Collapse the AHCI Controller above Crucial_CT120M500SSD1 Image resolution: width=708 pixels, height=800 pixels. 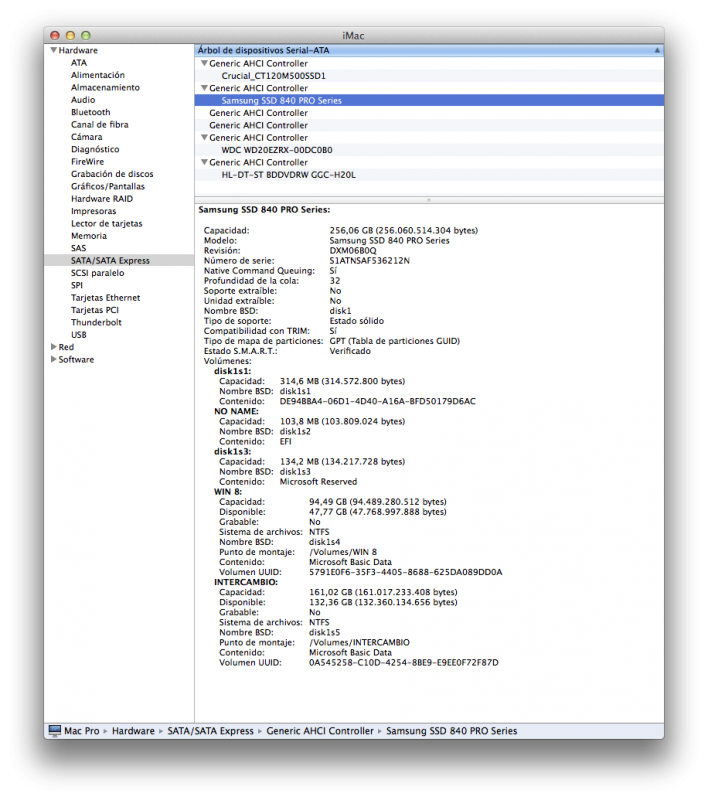pos(204,63)
